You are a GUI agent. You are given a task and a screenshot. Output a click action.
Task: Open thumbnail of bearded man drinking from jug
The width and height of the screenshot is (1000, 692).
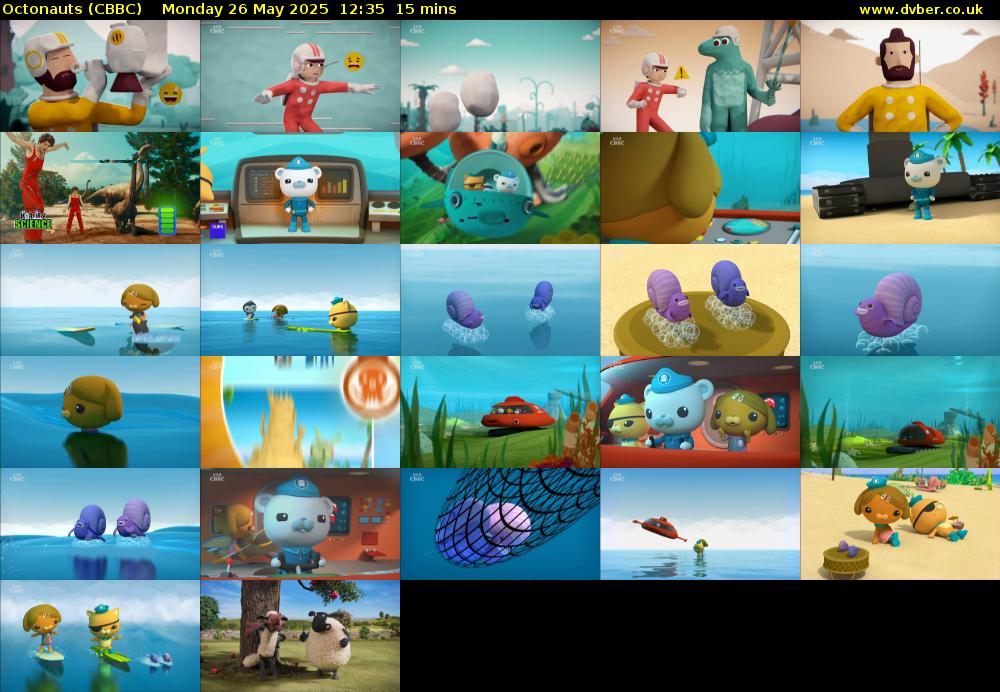(100, 76)
